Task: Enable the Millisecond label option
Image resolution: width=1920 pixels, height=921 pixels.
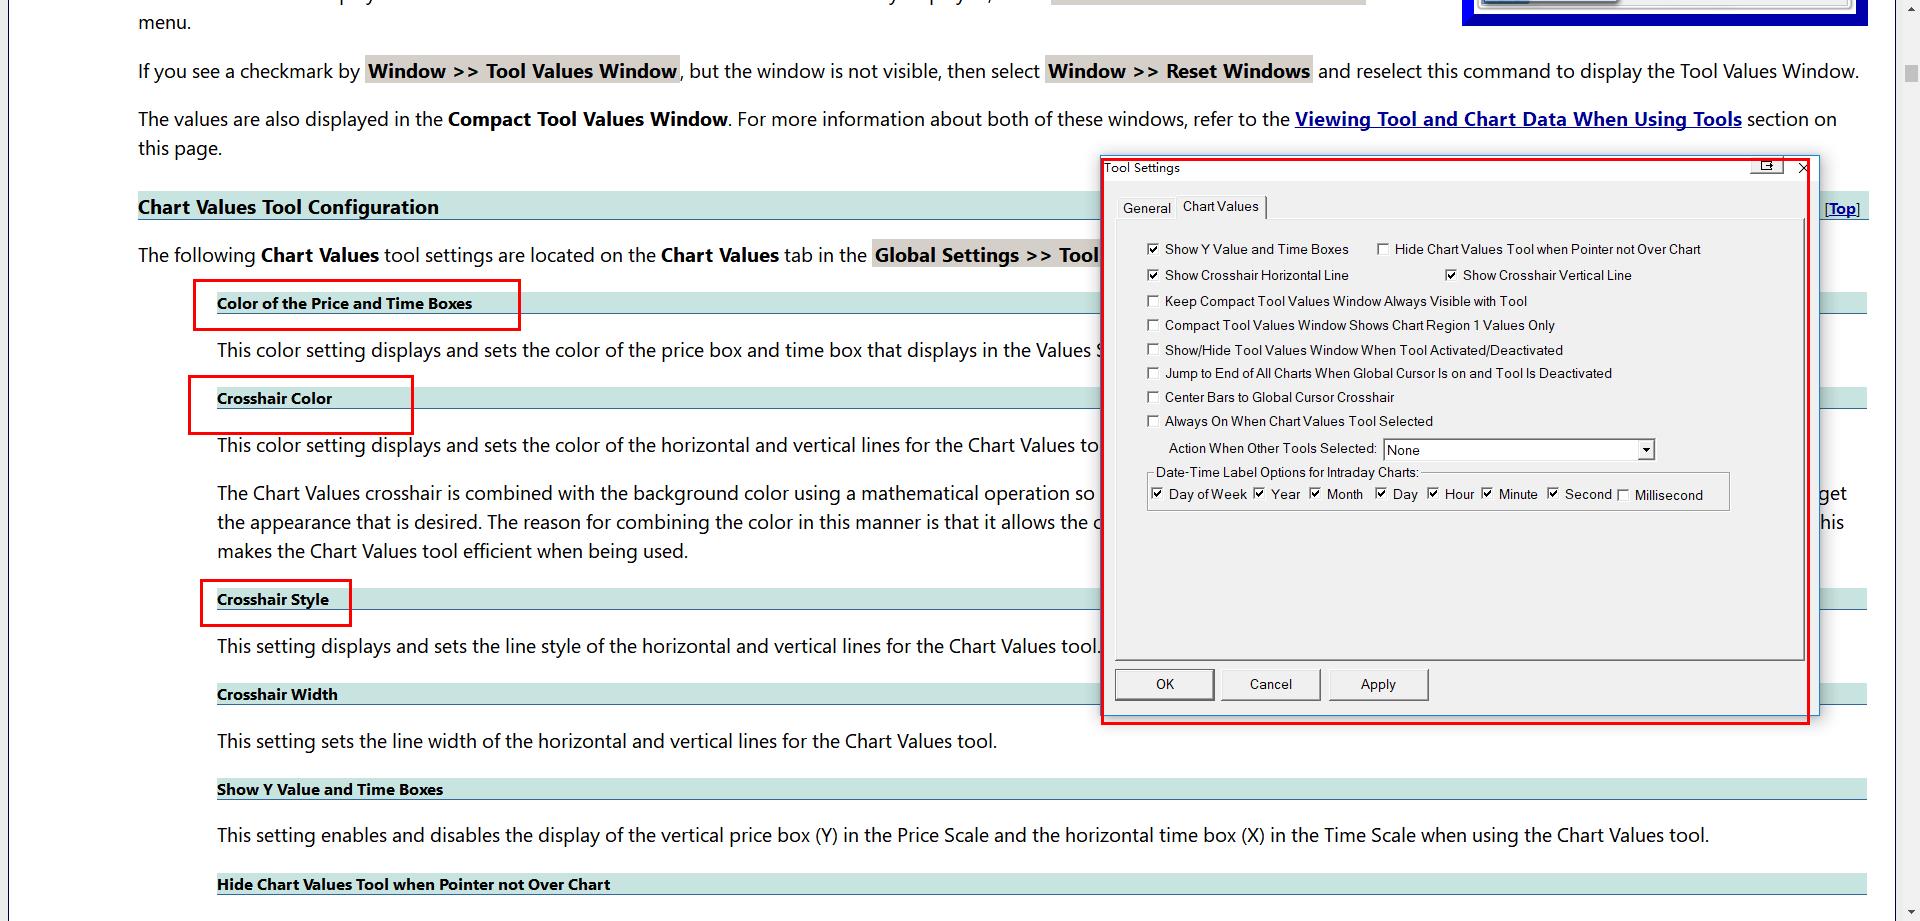Action: point(1623,495)
